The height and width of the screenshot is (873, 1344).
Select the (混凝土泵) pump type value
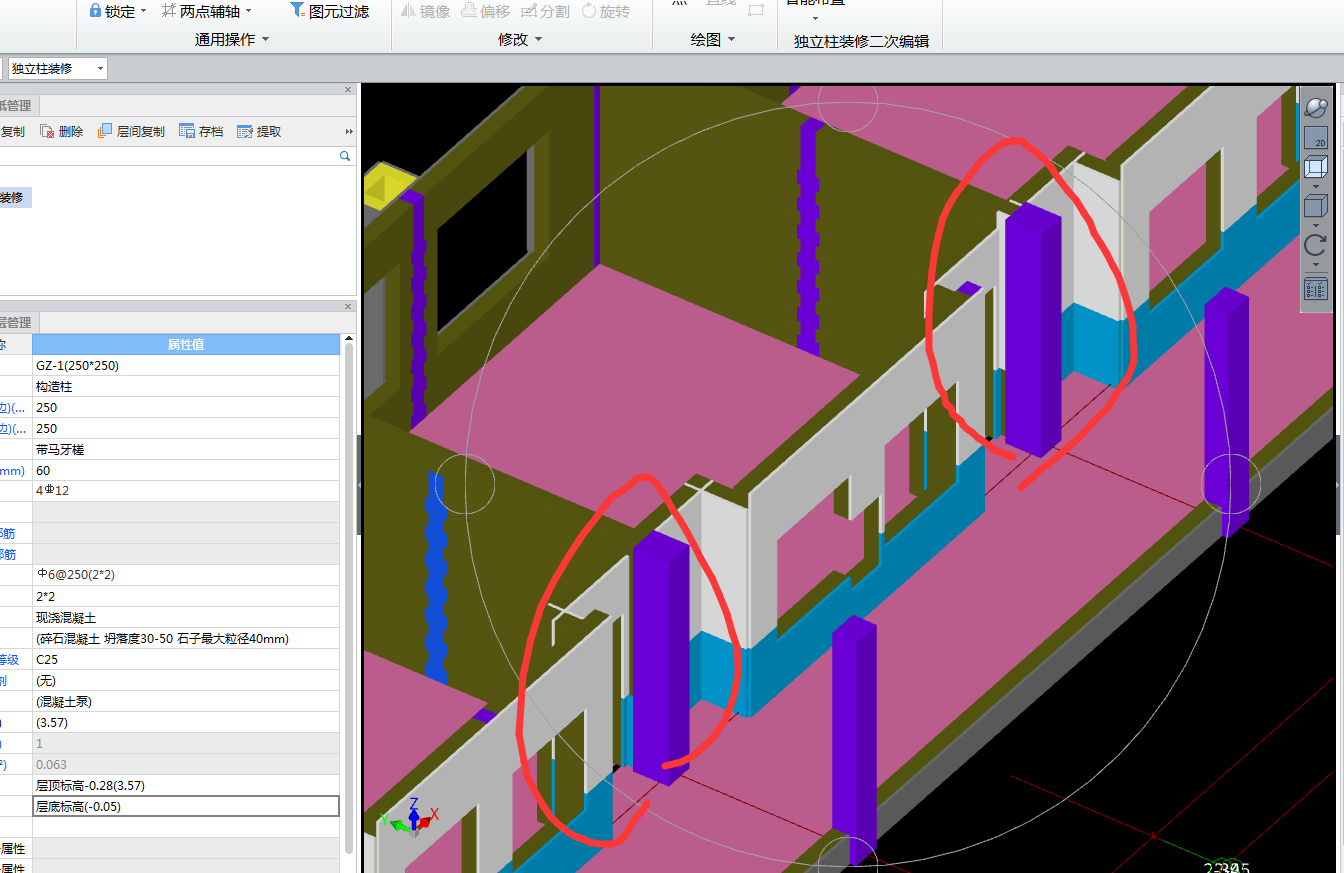[186, 701]
